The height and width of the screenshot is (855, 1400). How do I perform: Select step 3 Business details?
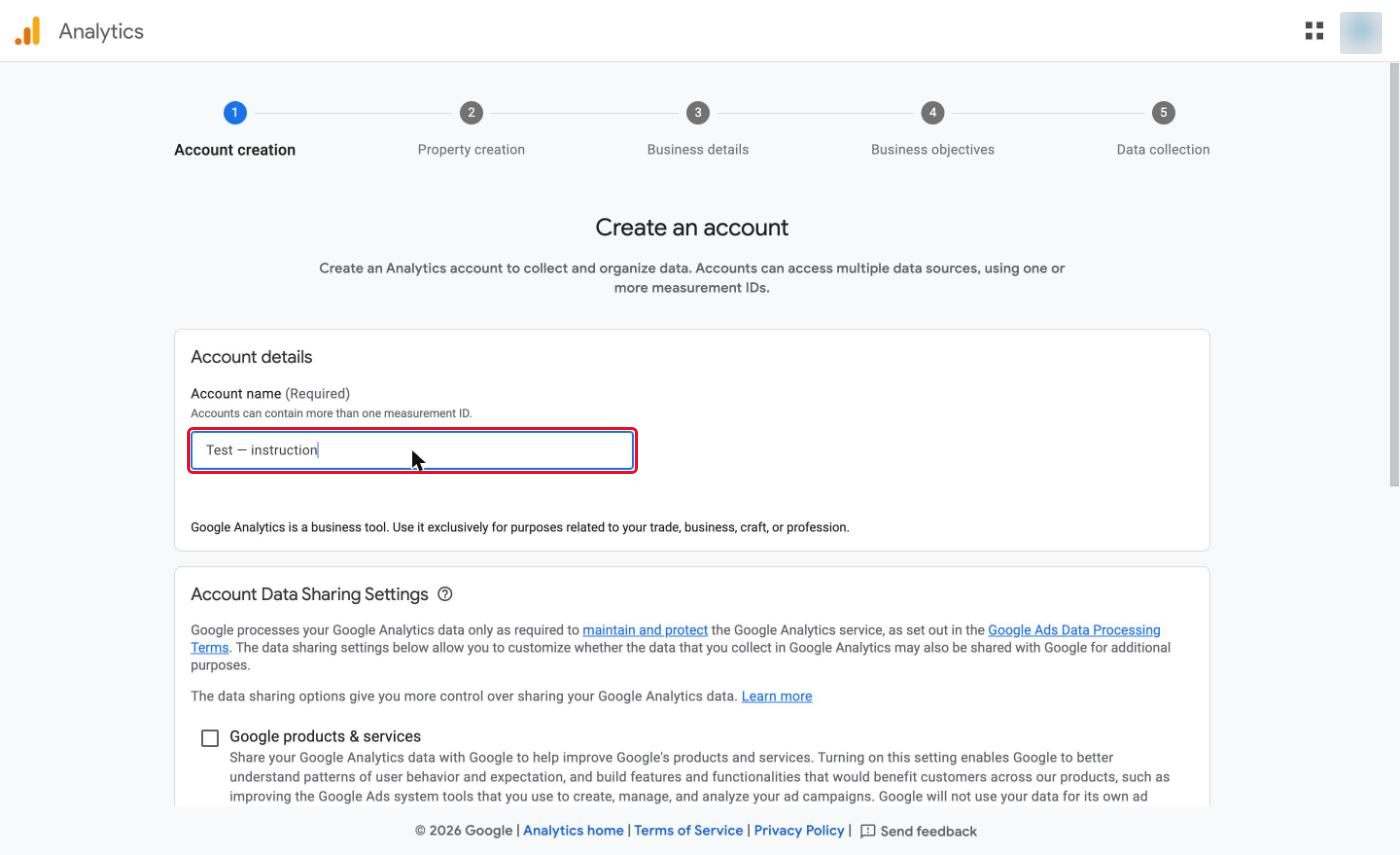698,113
